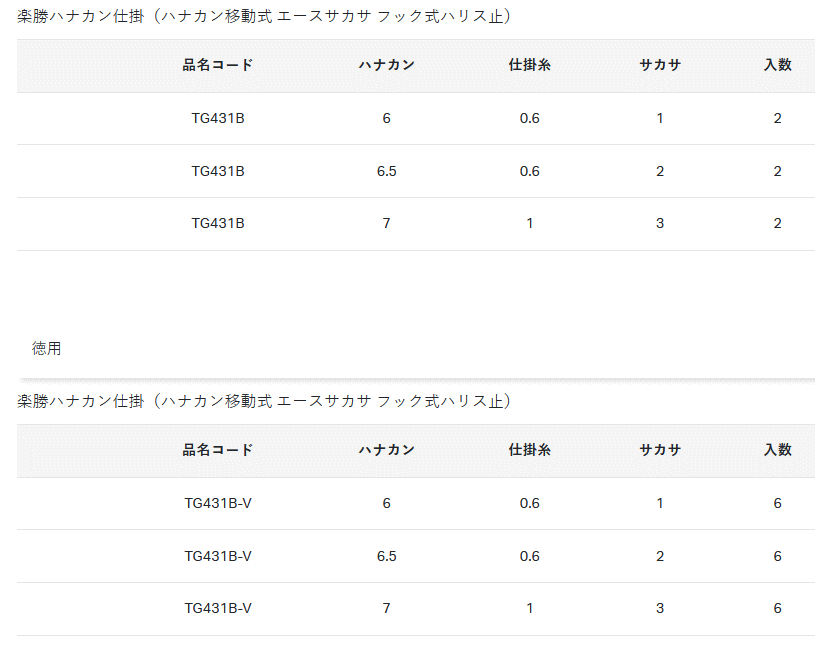This screenshot has height=647, width=815.
Task: Click 入数 header in TG431B-V table
Action: pos(777,450)
